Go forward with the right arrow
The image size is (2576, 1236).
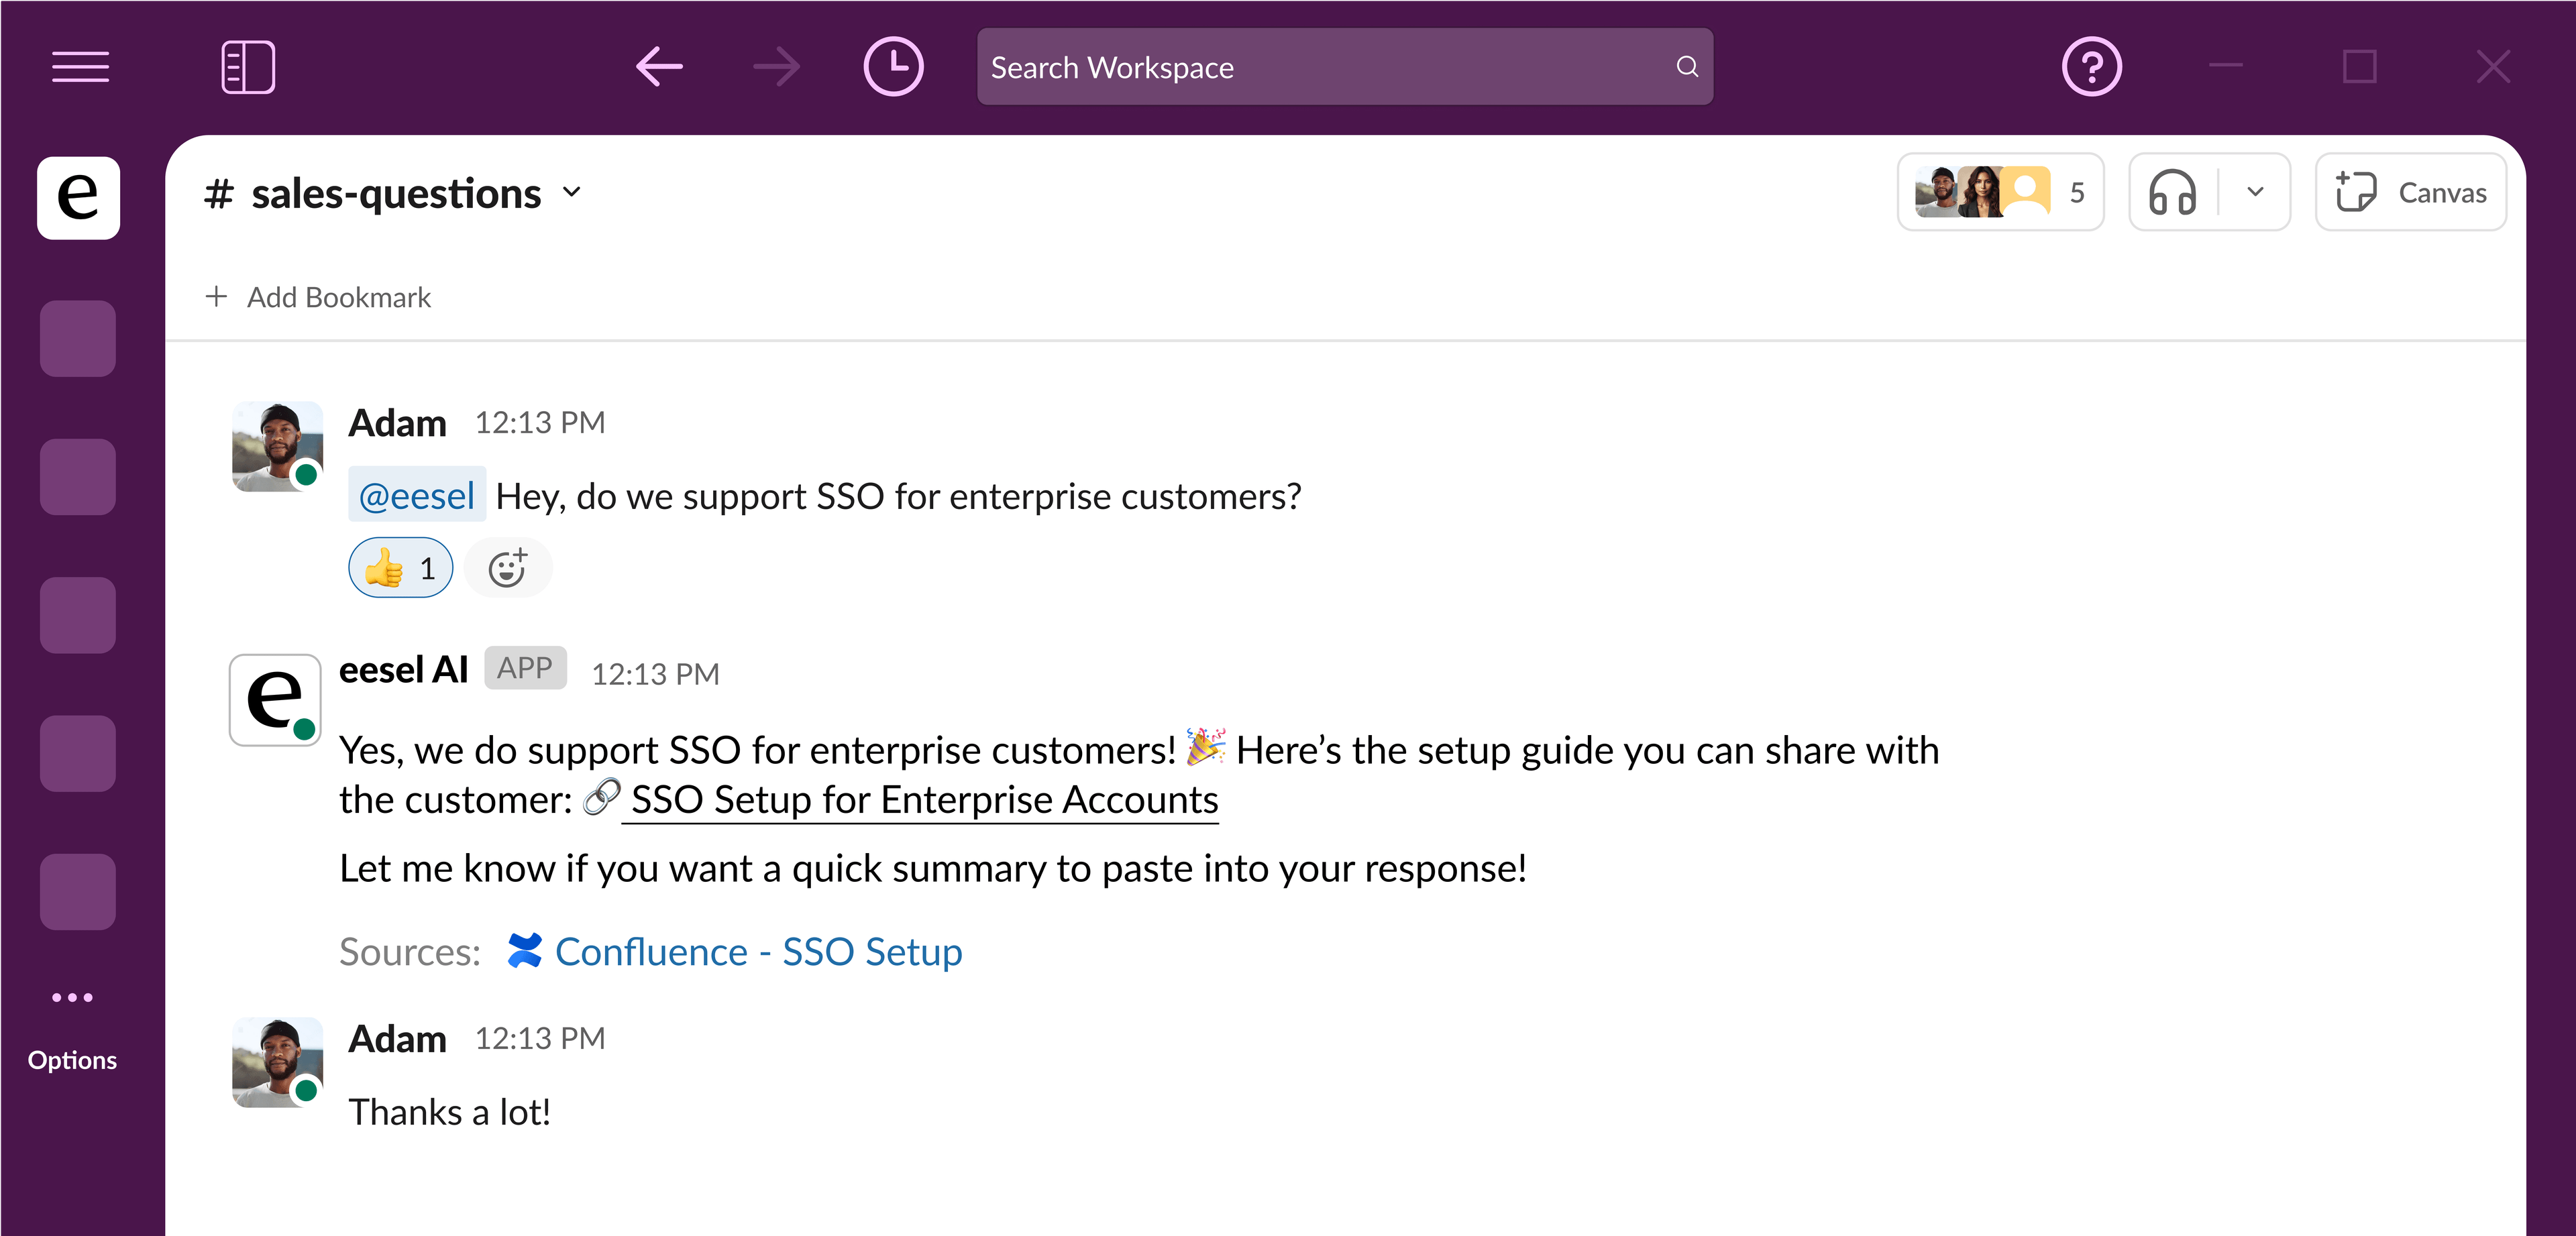[777, 67]
